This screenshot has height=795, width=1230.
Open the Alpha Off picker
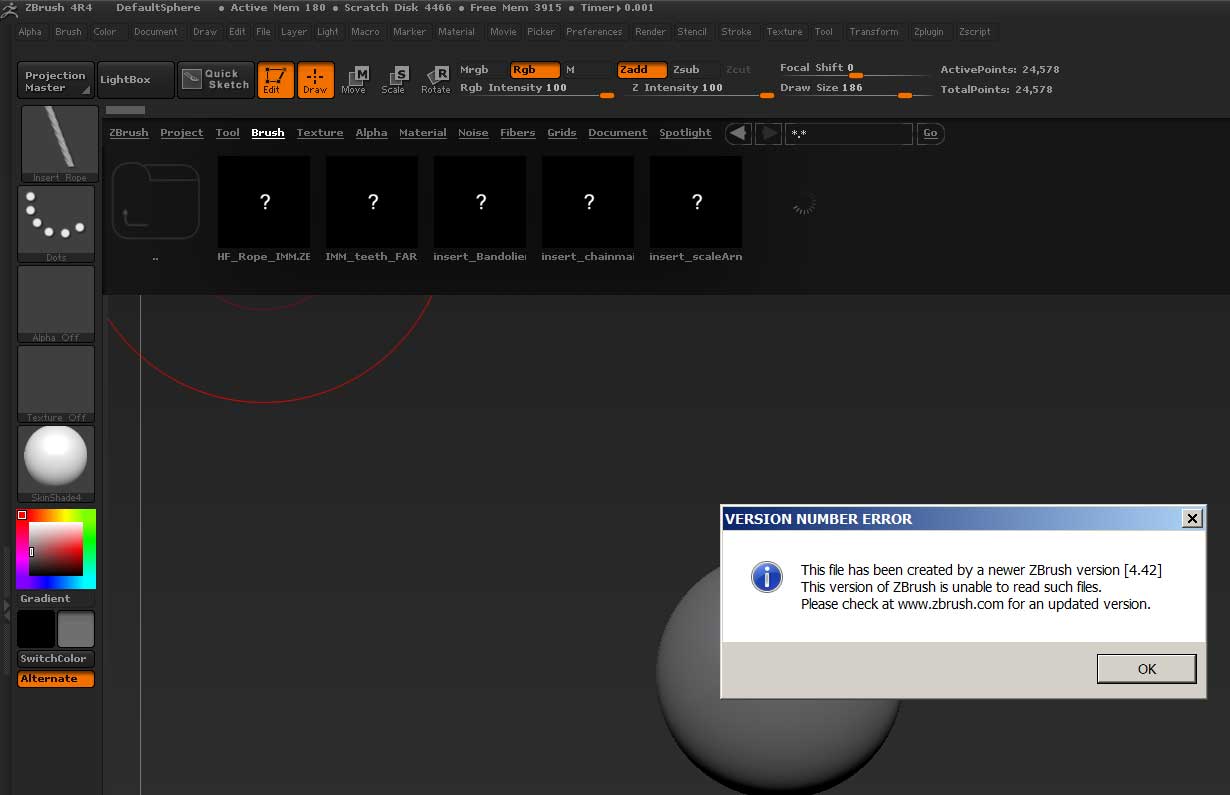click(x=56, y=304)
